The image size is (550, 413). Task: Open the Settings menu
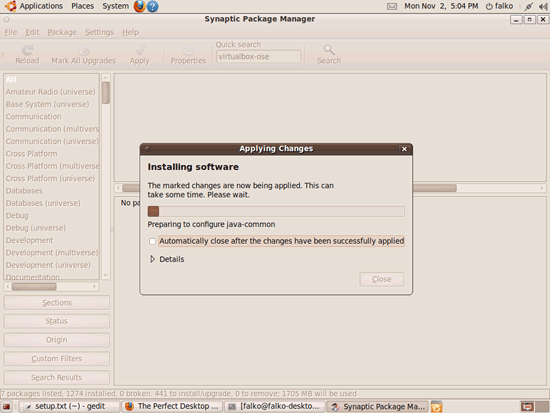click(x=99, y=32)
